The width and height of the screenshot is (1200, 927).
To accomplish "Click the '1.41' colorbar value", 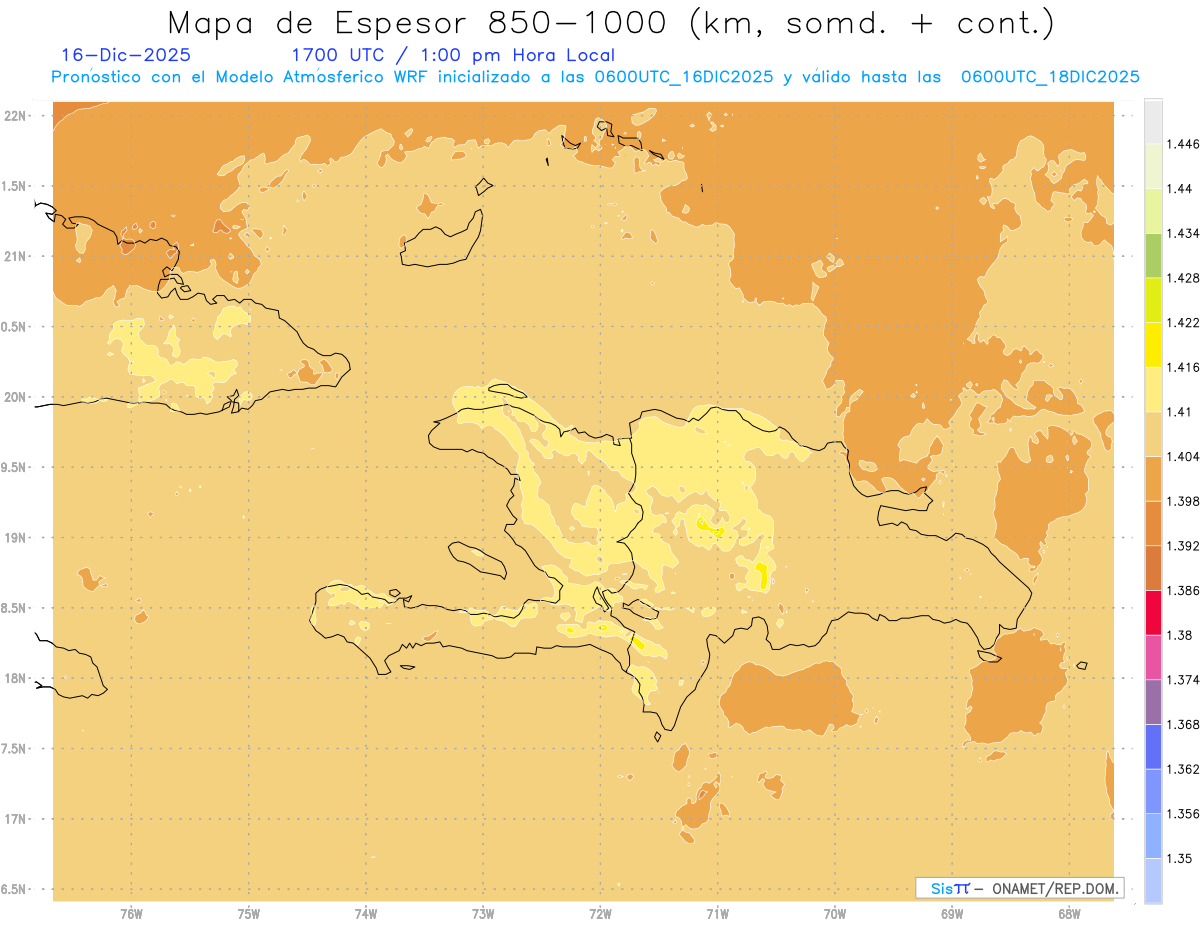I will 1180,412.
